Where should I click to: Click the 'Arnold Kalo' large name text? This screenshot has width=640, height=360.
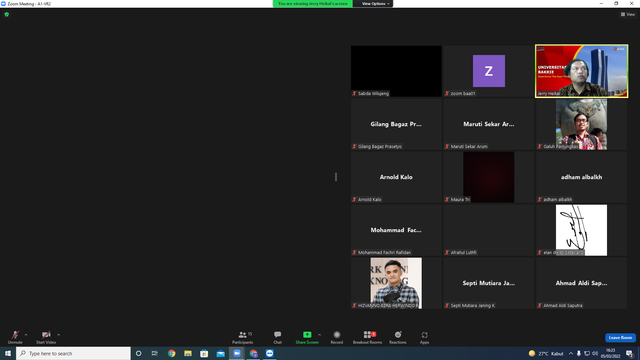coord(396,177)
